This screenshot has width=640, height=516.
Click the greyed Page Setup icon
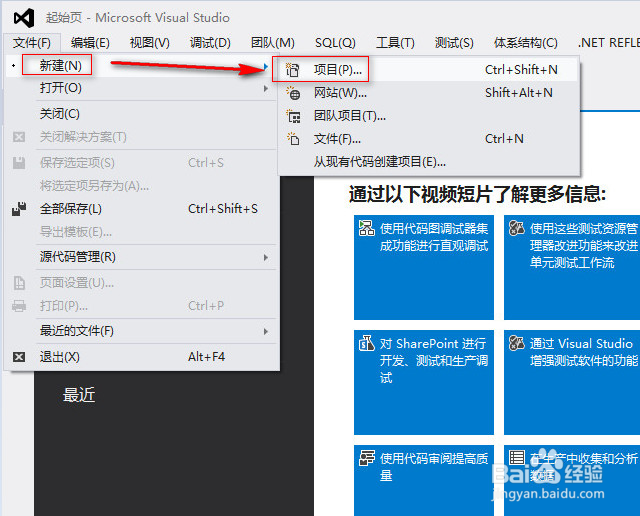19,283
